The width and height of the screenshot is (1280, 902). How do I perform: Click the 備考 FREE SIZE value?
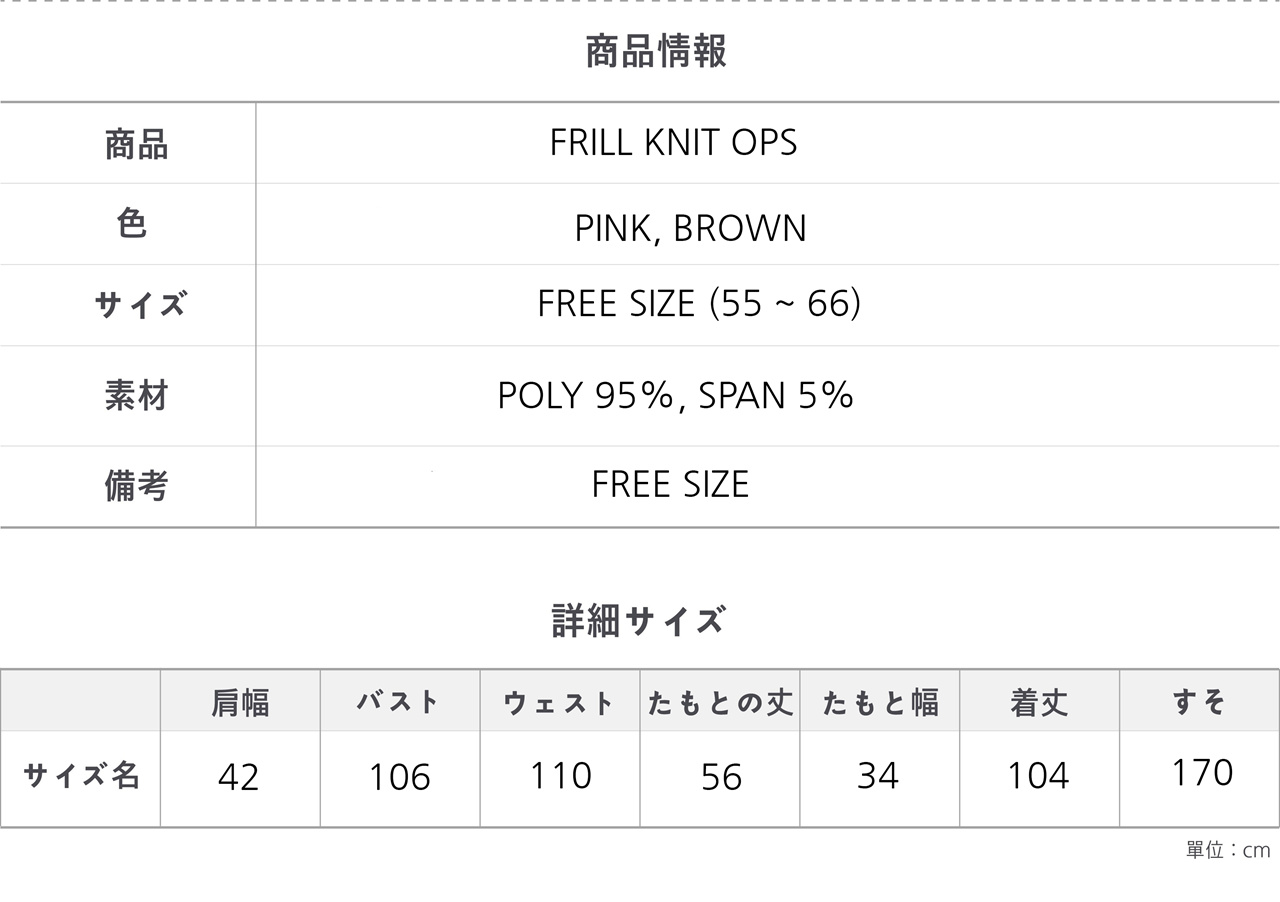coord(670,485)
